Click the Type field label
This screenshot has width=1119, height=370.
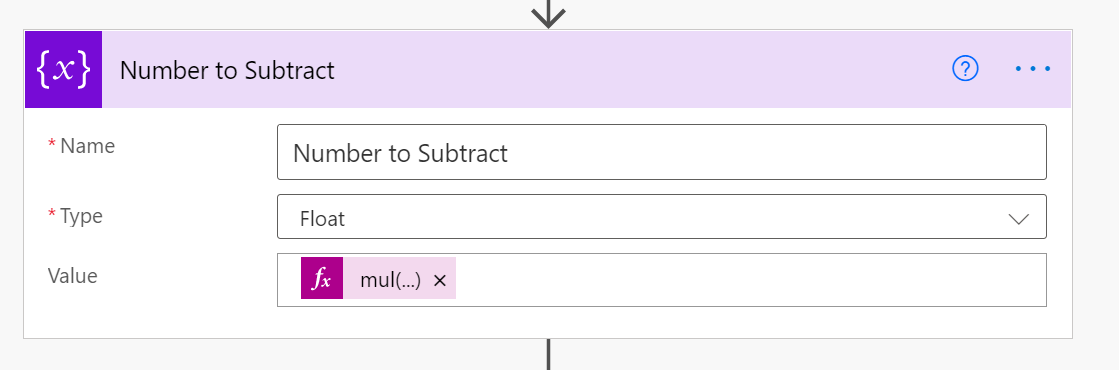tap(81, 216)
